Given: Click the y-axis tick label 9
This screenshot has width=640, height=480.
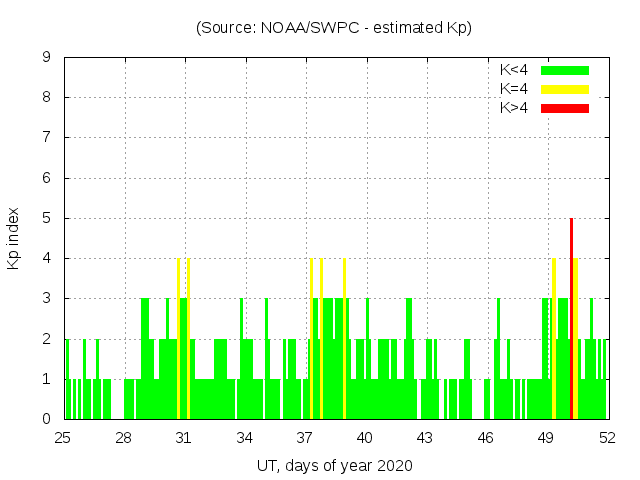Looking at the screenshot, I should [46, 58].
